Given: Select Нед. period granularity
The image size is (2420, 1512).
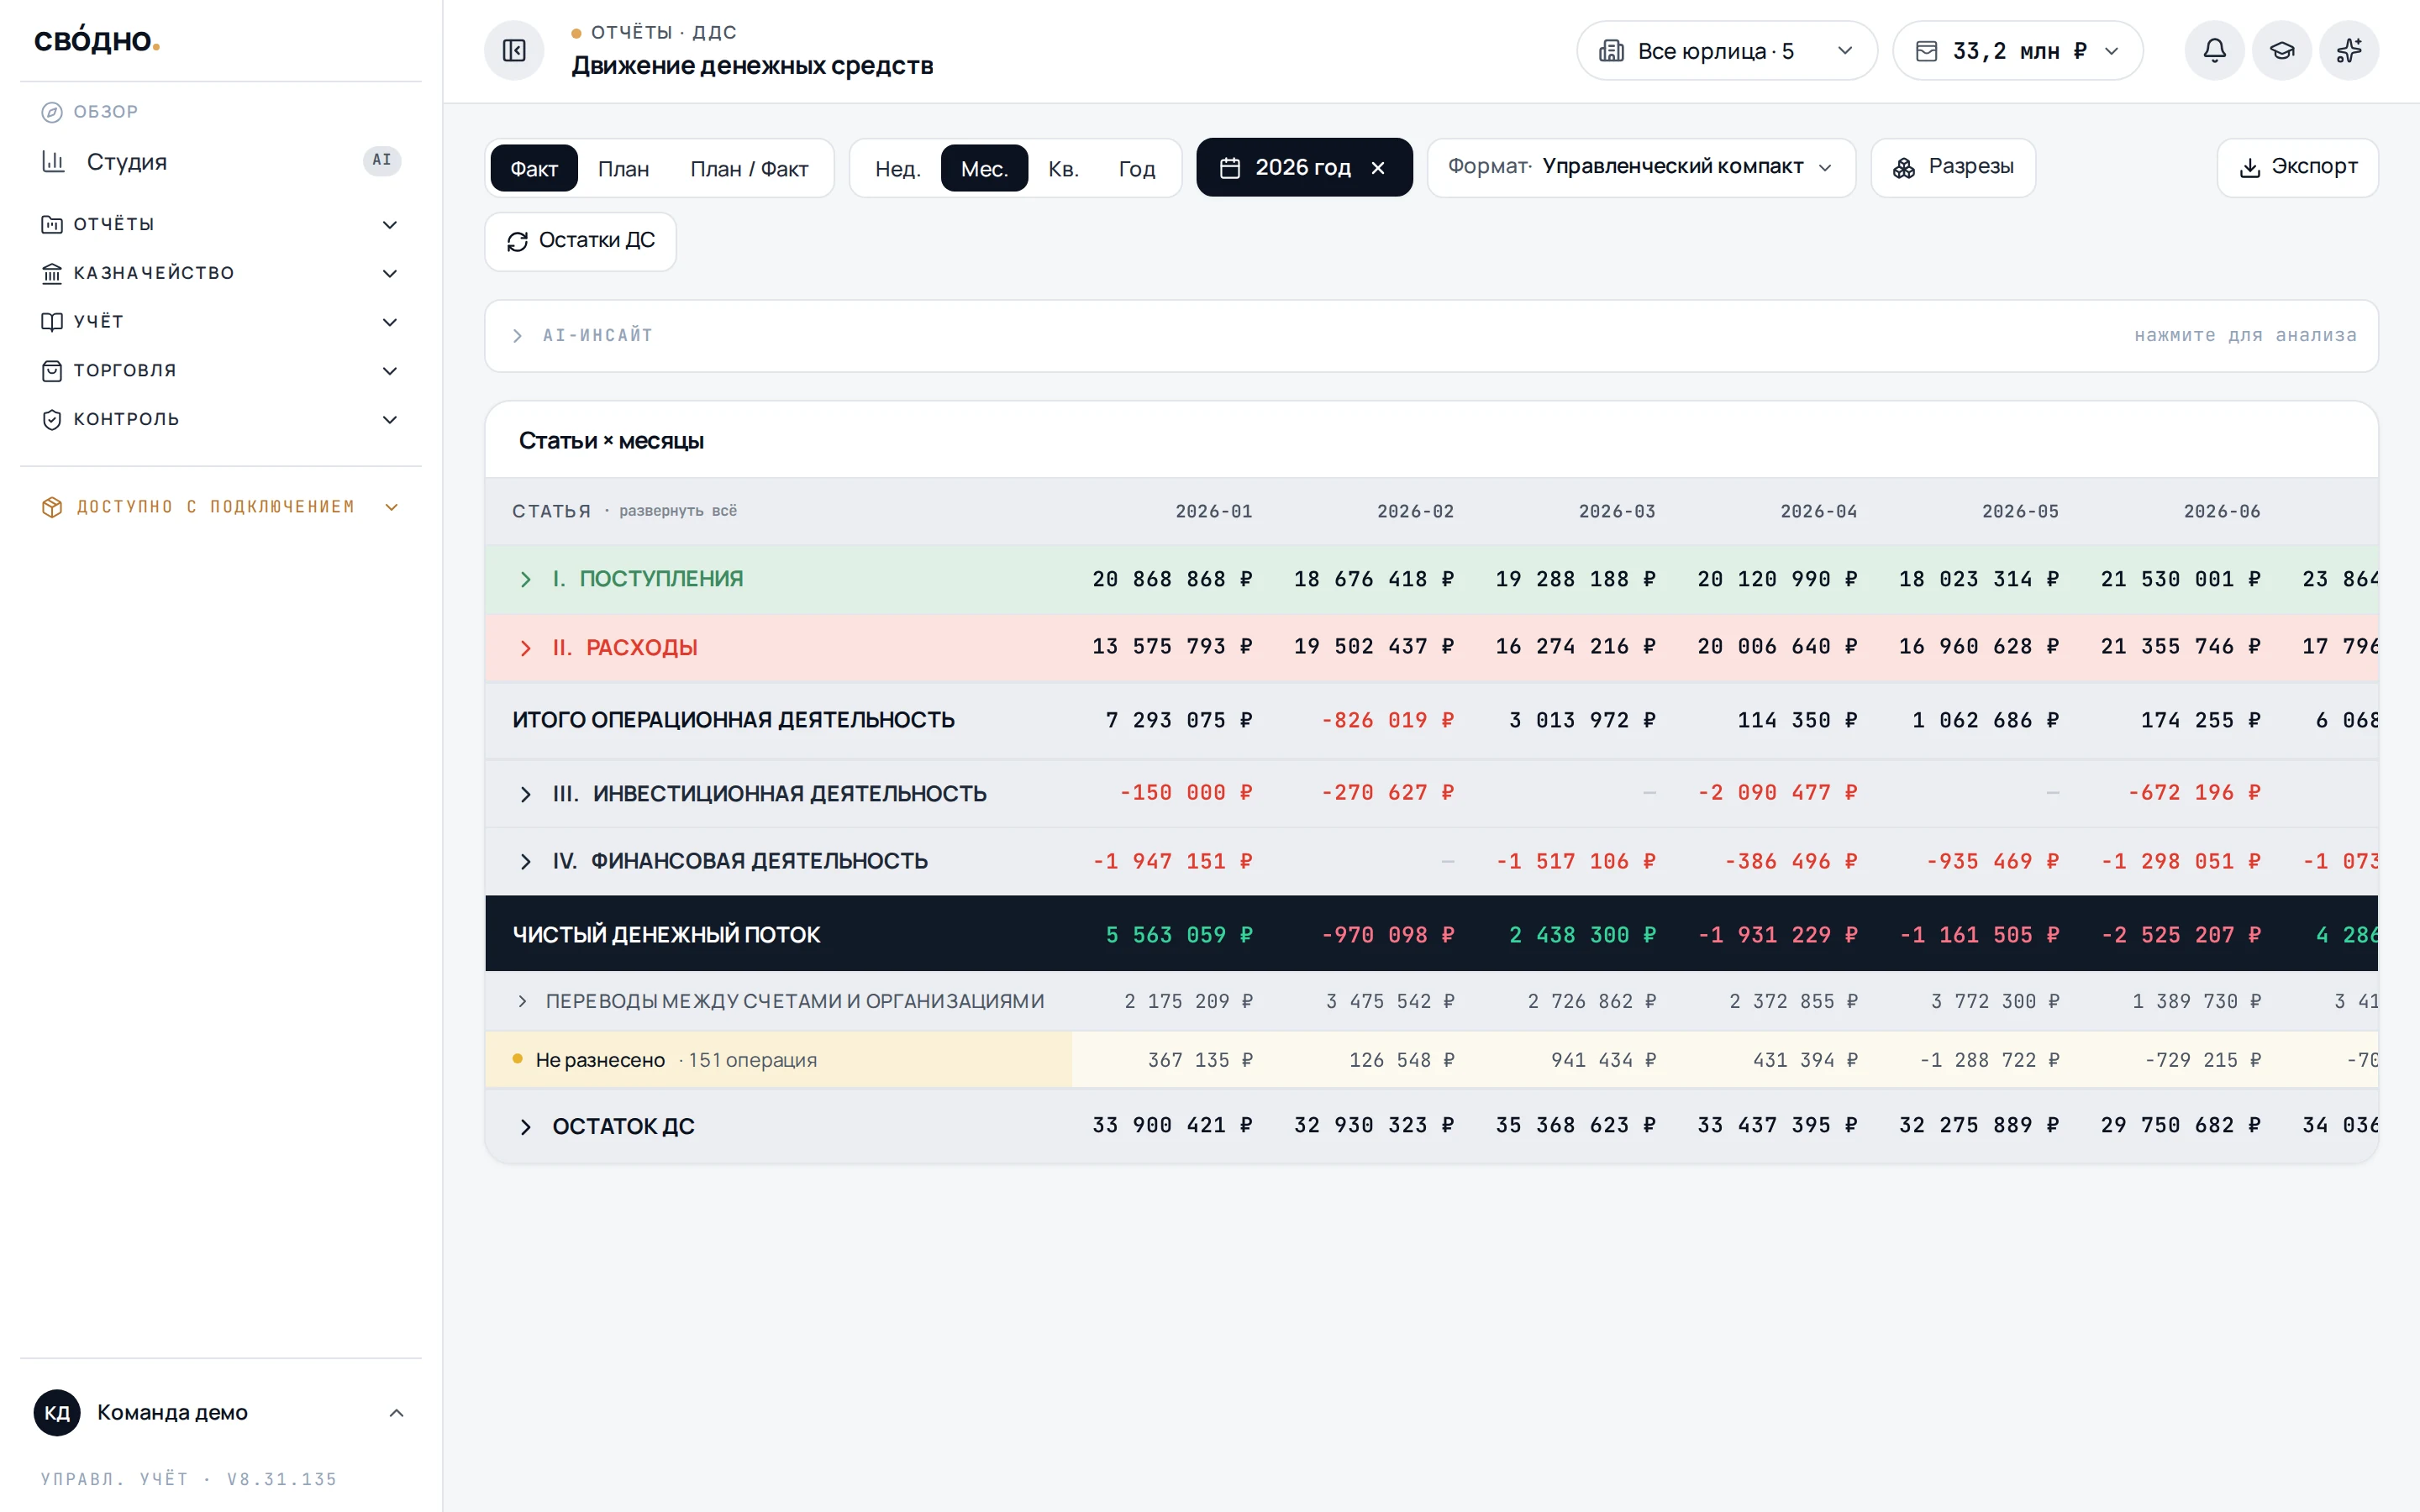Looking at the screenshot, I should click(x=897, y=168).
